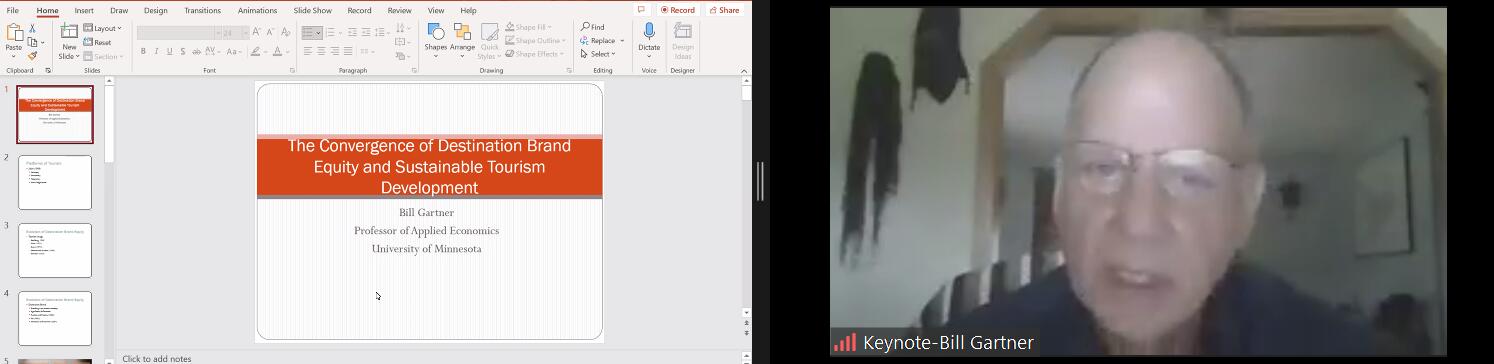1494x364 pixels.
Task: Toggle italic formatting
Action: (x=156, y=51)
